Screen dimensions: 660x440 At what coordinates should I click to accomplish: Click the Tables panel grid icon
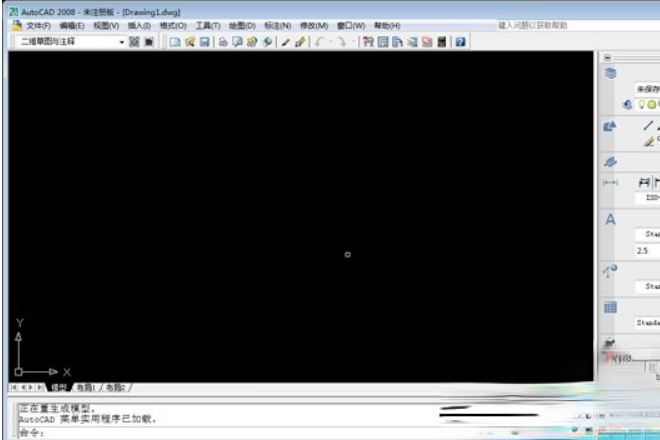click(610, 307)
